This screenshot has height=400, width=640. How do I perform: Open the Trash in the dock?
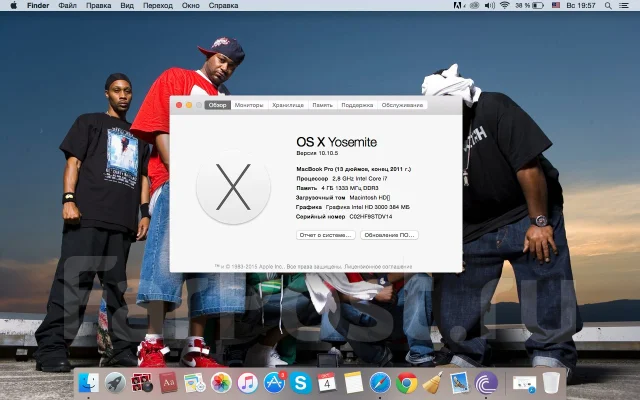(551, 383)
